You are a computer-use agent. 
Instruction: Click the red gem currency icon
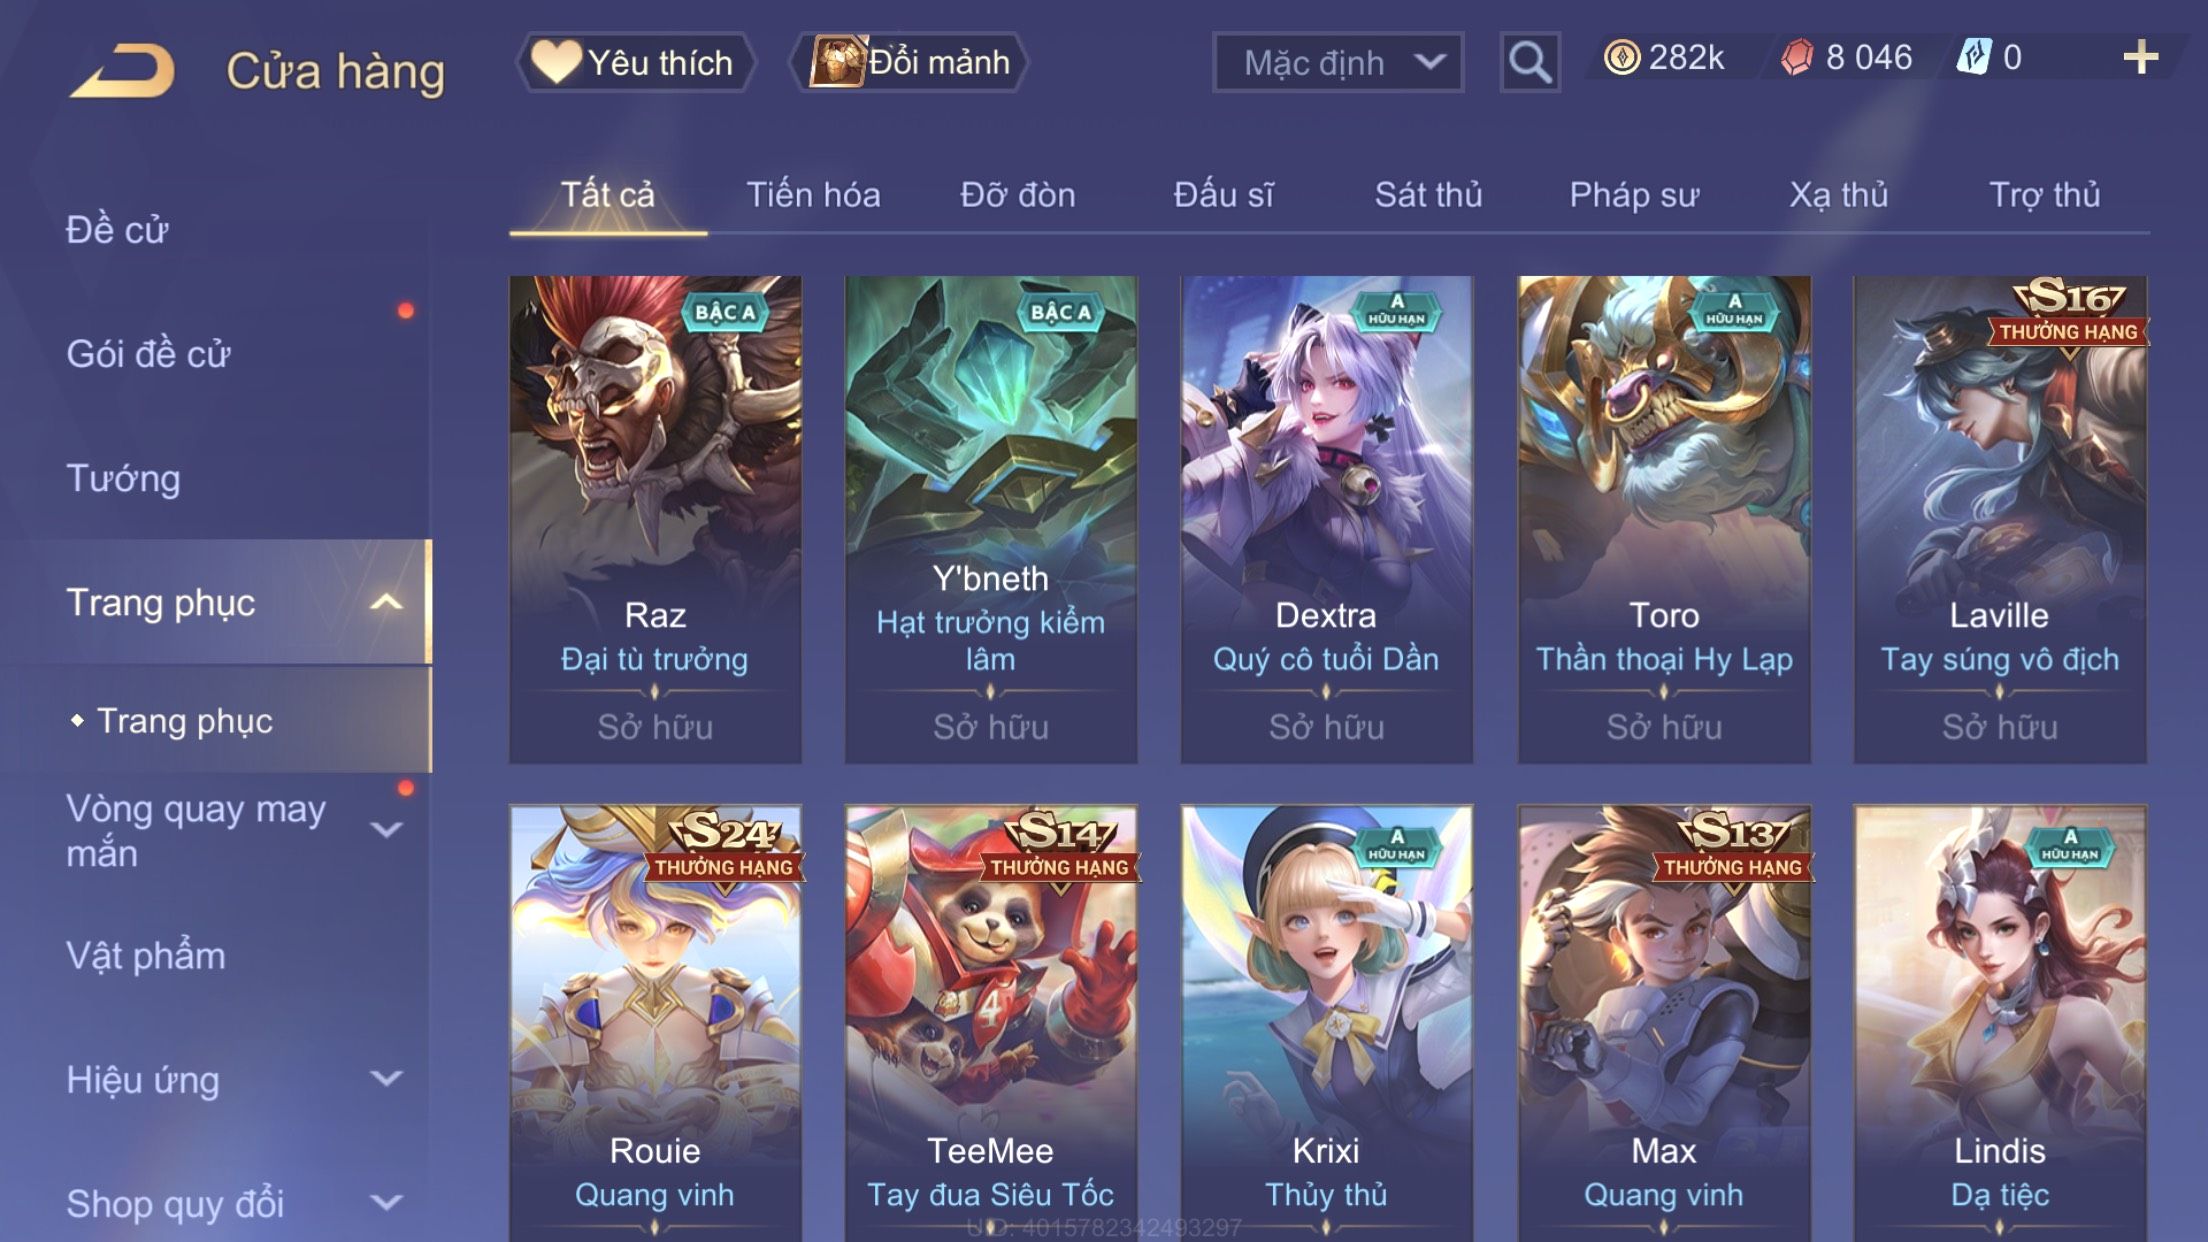pyautogui.click(x=1797, y=57)
